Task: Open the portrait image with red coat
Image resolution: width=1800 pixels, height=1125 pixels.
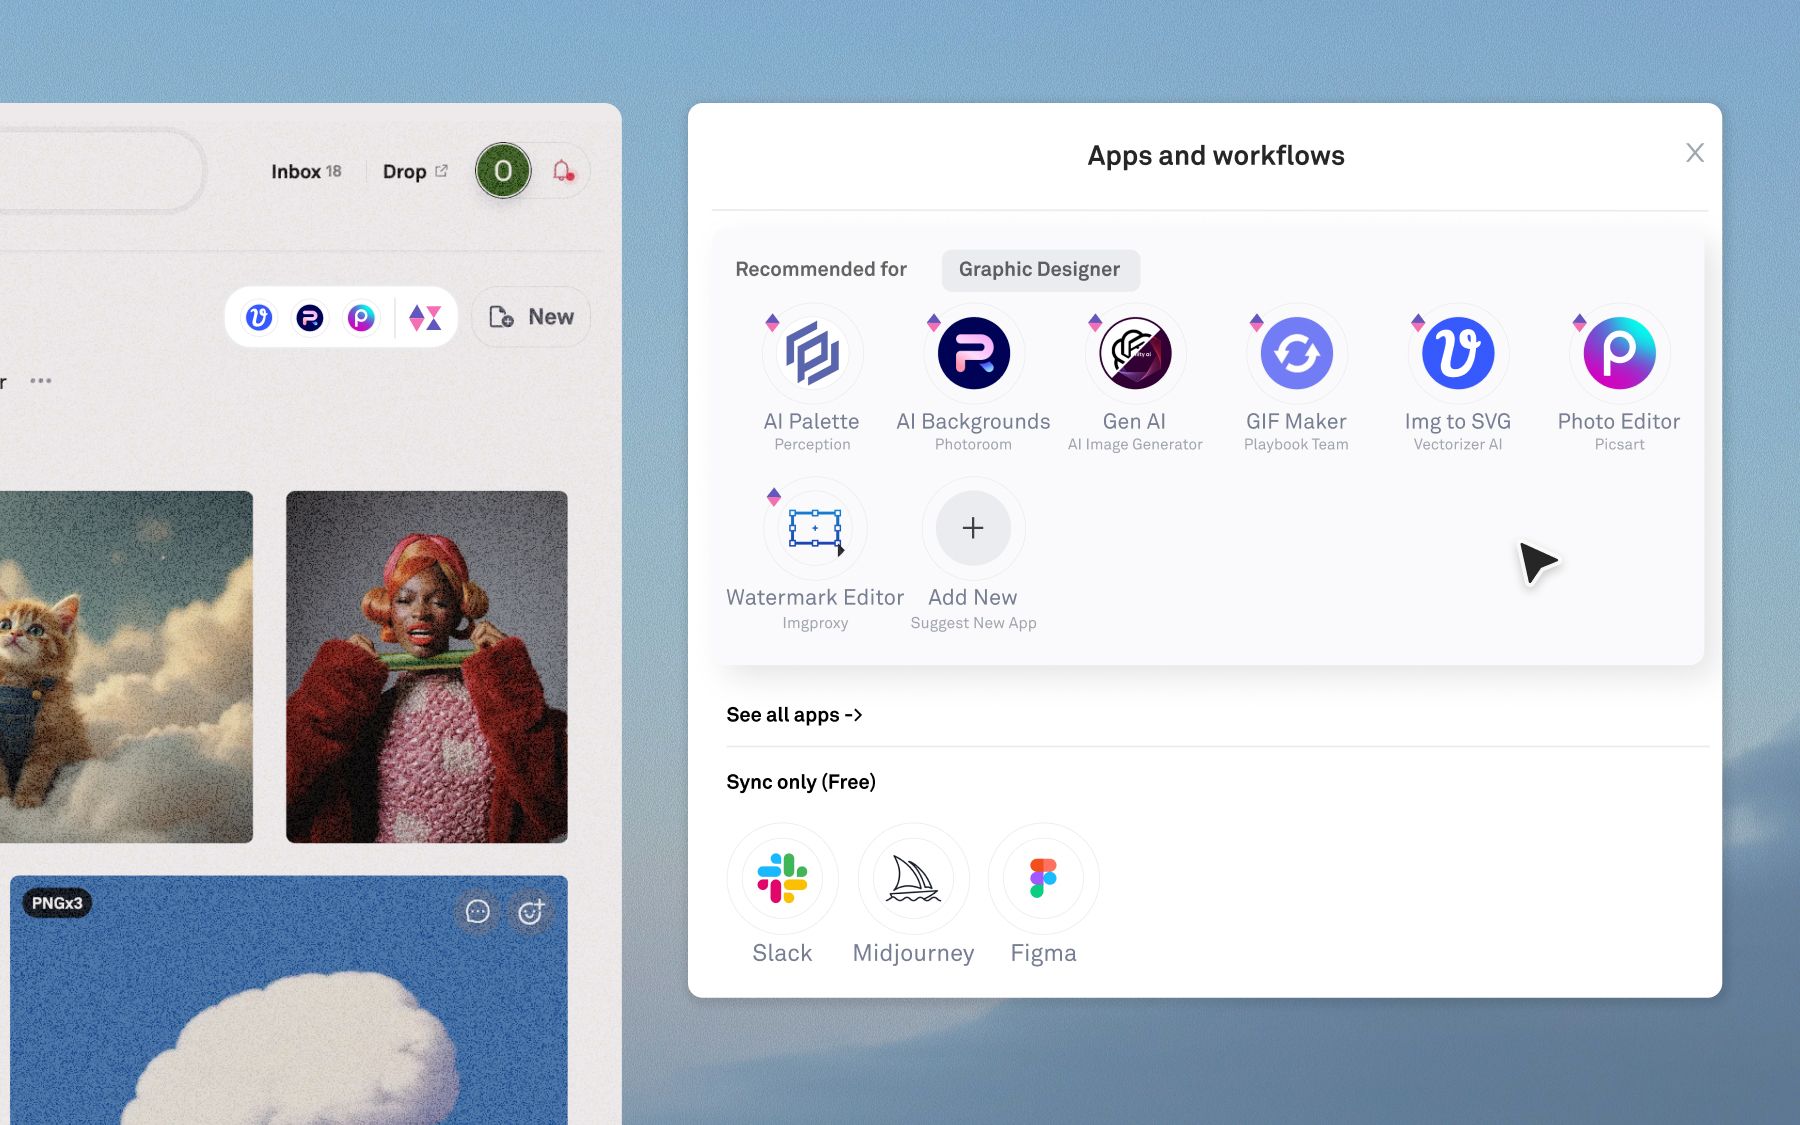Action: tap(427, 667)
